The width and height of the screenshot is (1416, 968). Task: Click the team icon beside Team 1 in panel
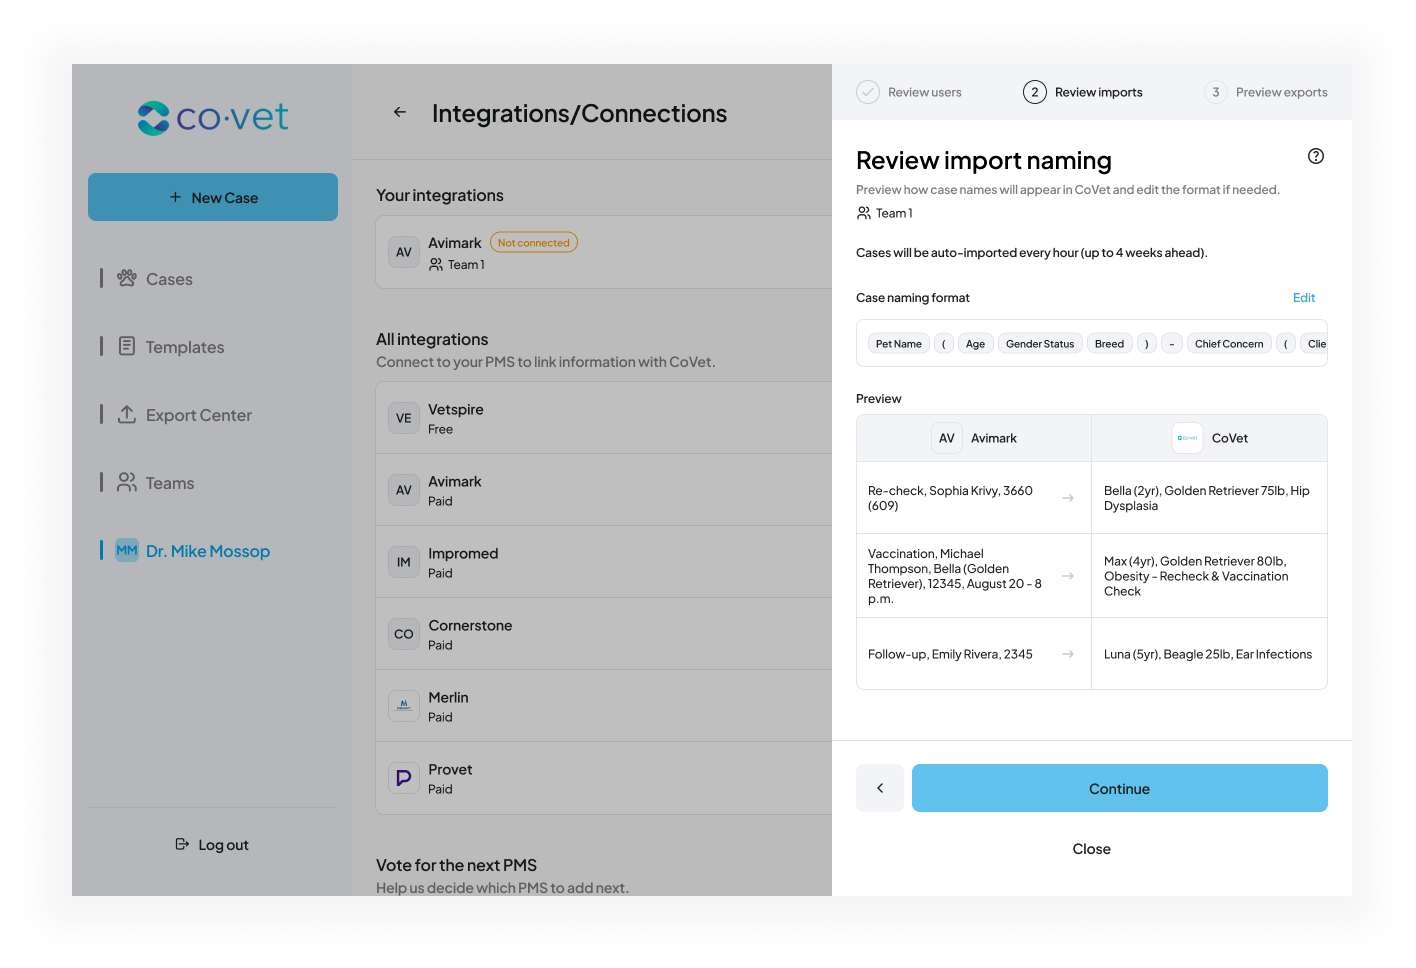coord(864,213)
